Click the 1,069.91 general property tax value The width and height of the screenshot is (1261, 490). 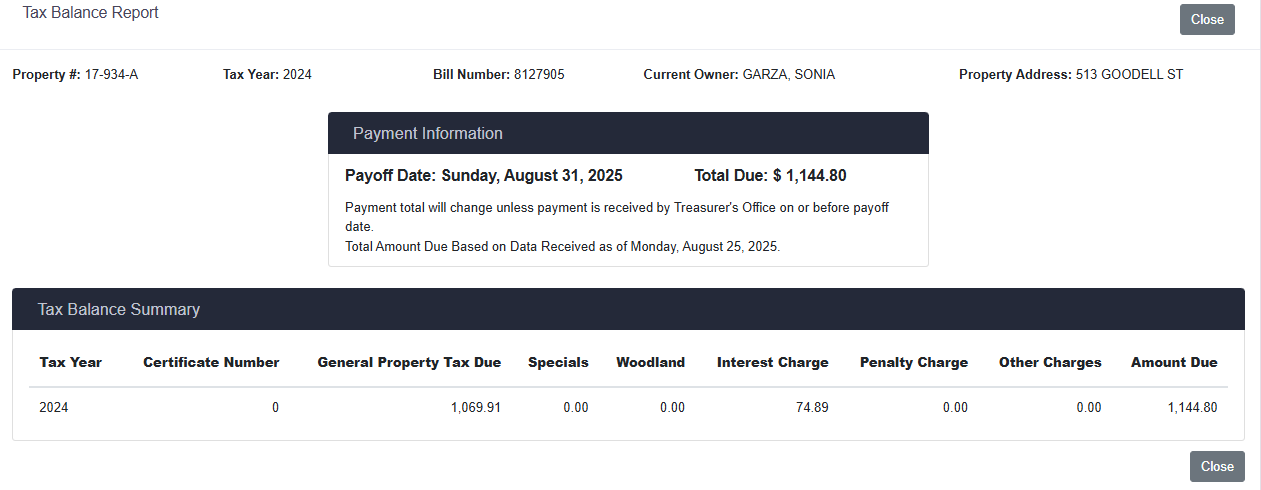[x=476, y=408]
